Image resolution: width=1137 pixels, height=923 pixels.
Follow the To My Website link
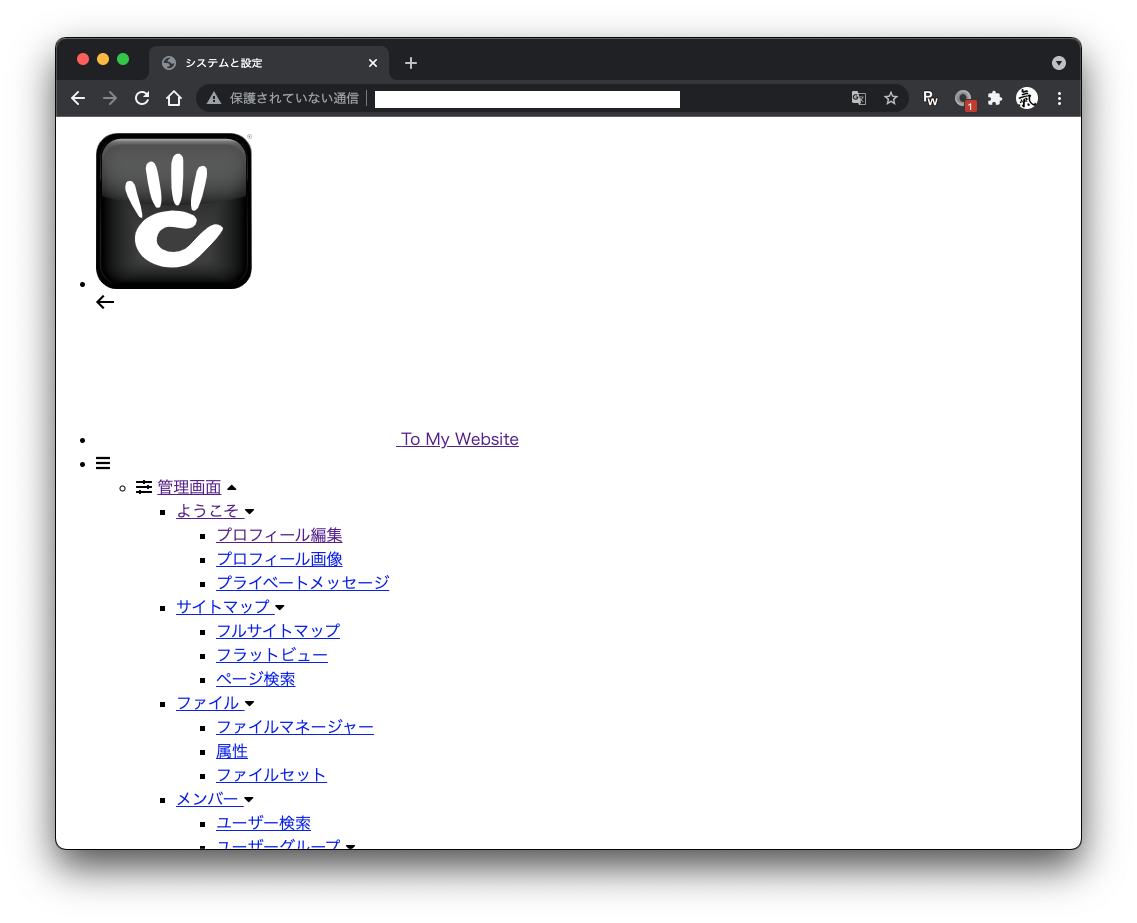click(x=458, y=439)
